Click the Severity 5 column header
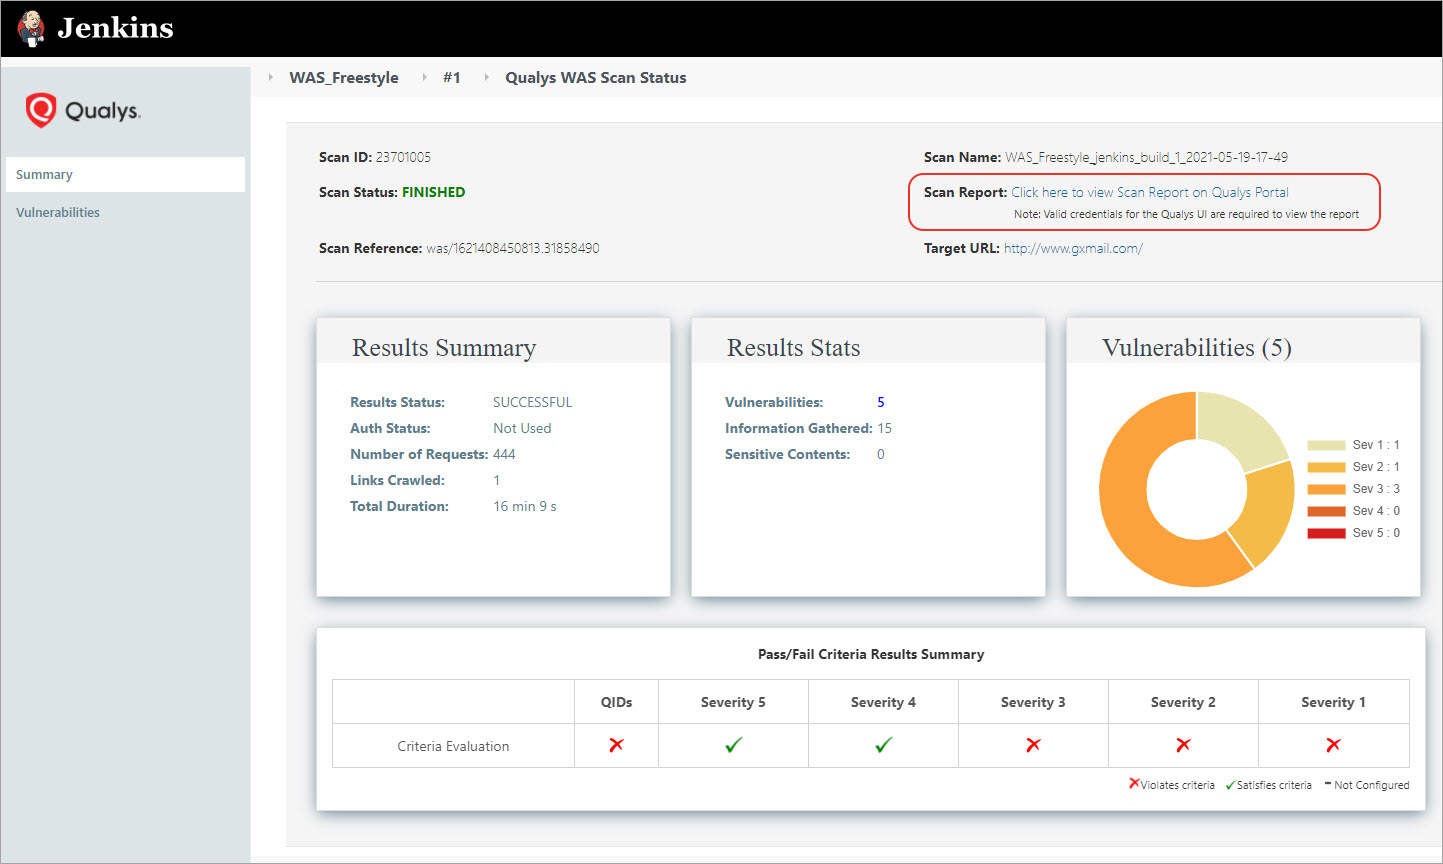 [x=733, y=702]
